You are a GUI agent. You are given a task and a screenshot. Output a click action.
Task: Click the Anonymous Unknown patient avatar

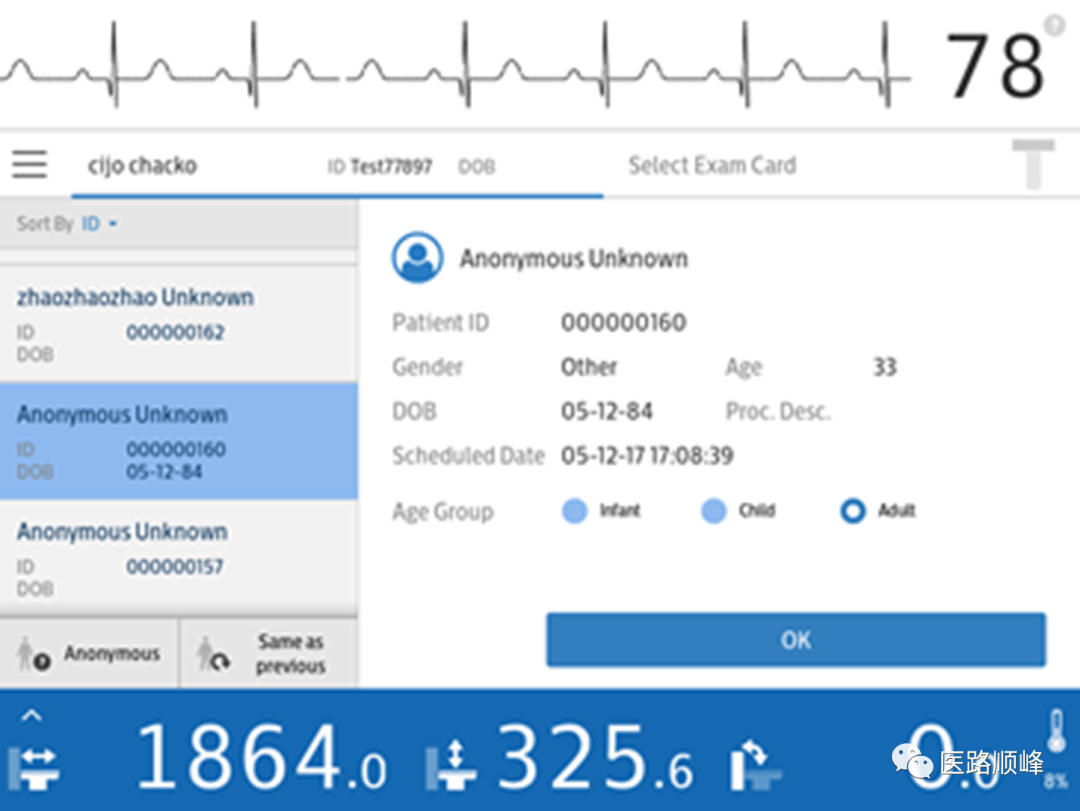coord(417,256)
